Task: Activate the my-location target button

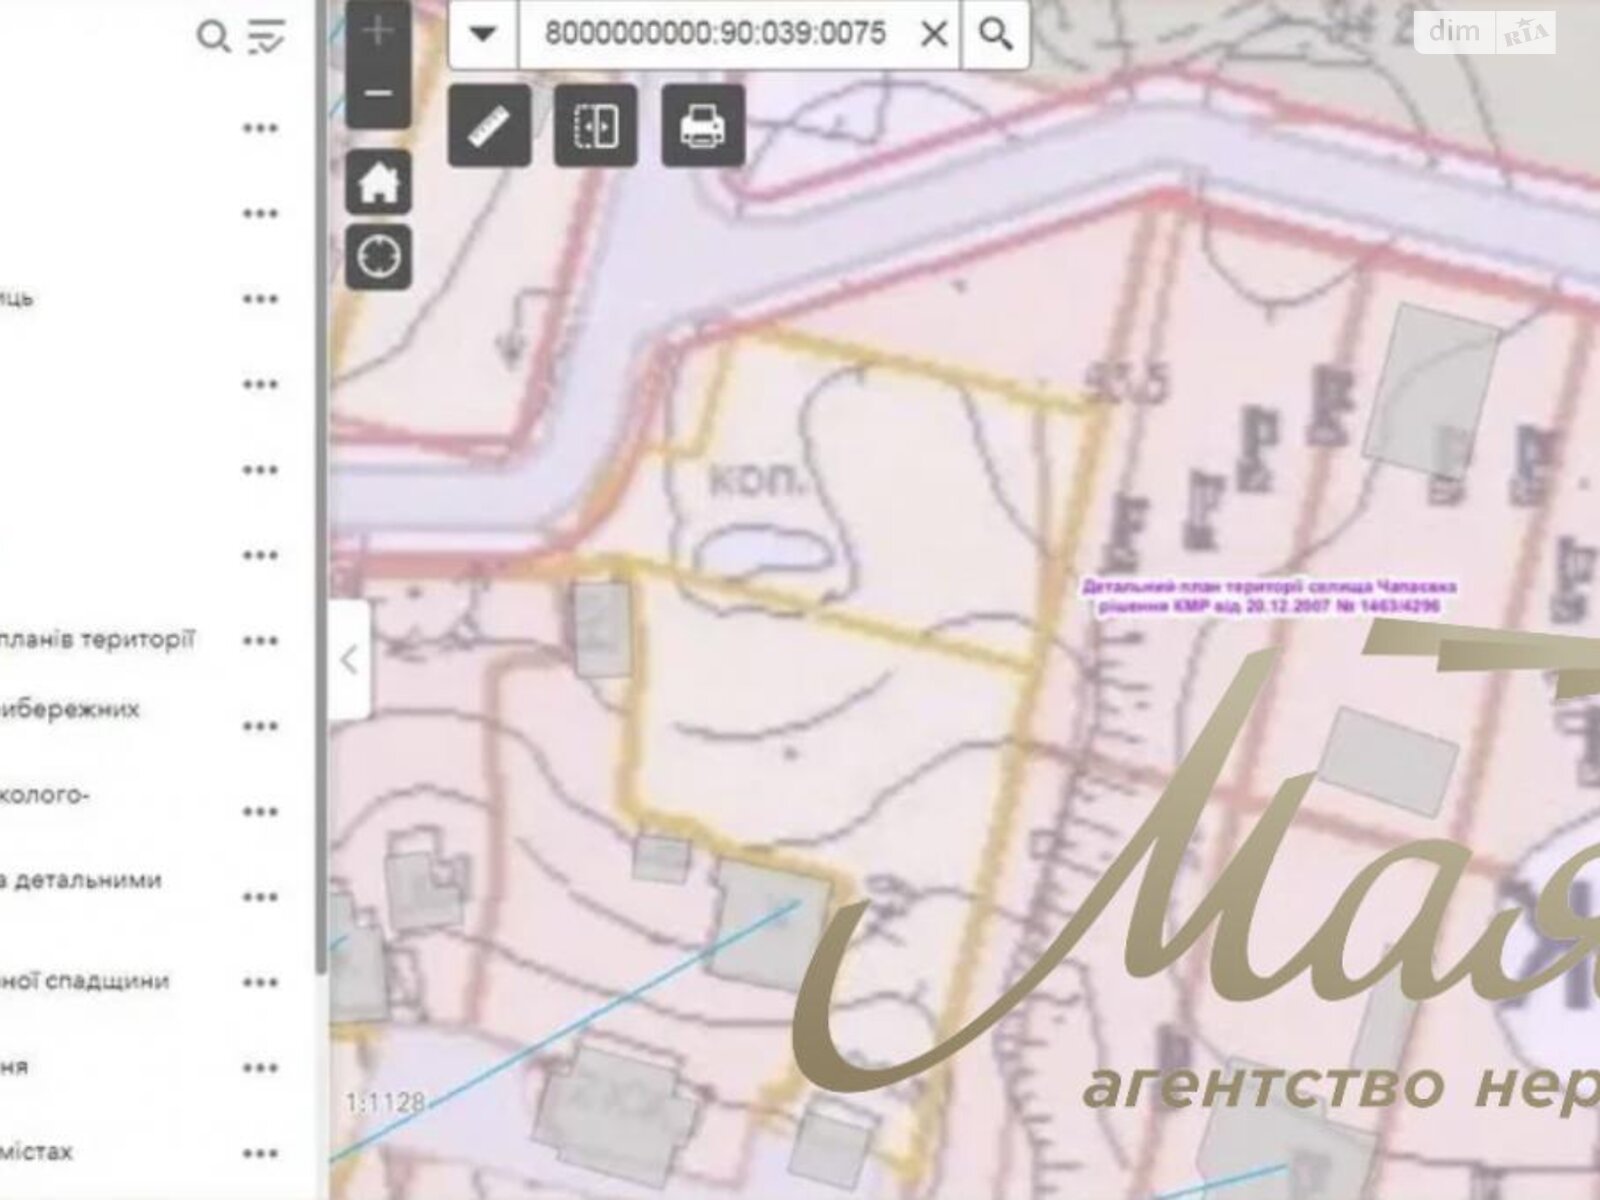Action: (378, 257)
